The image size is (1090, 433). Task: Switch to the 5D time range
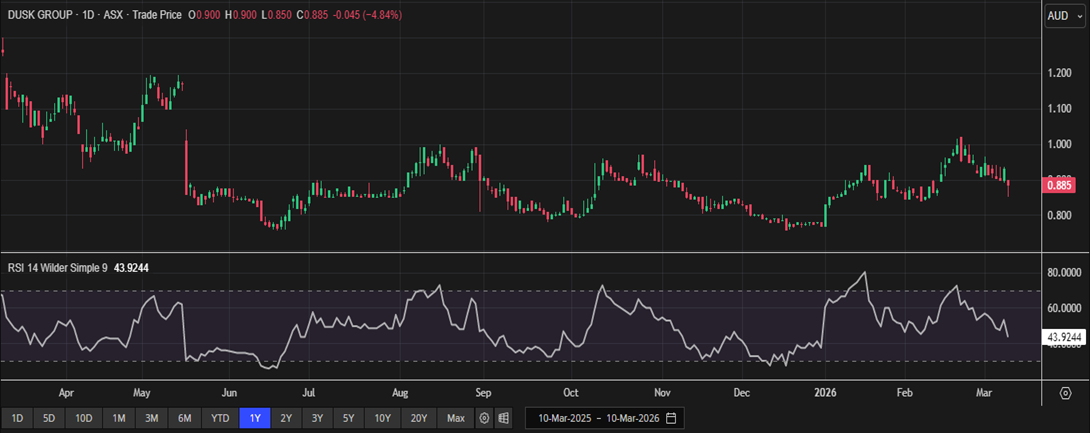[x=51, y=417]
